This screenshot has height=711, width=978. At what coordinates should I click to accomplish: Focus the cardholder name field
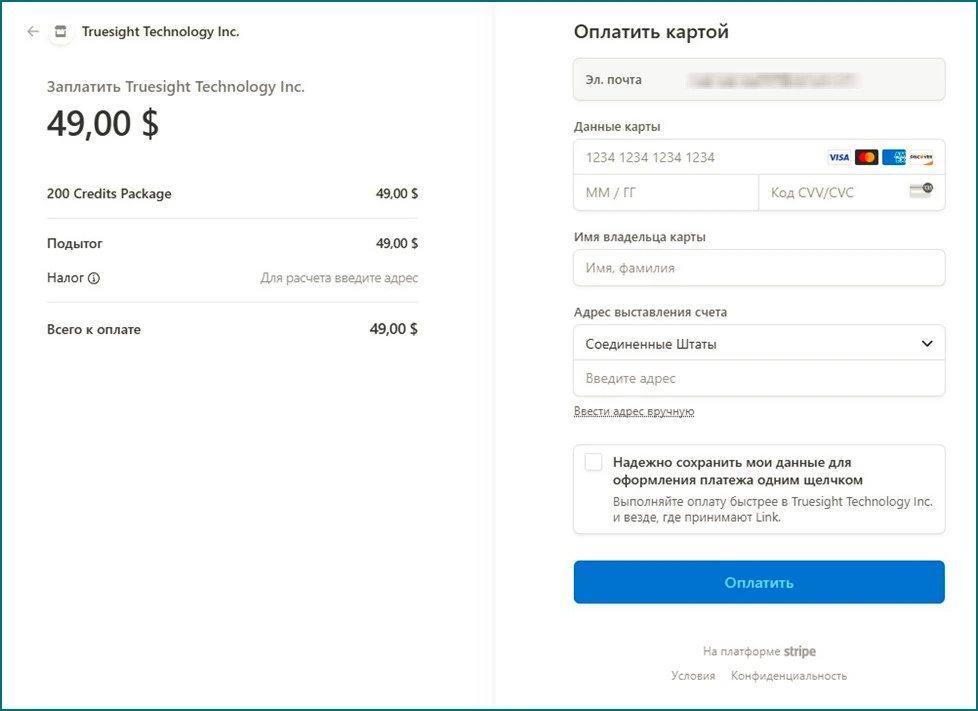[x=759, y=268]
